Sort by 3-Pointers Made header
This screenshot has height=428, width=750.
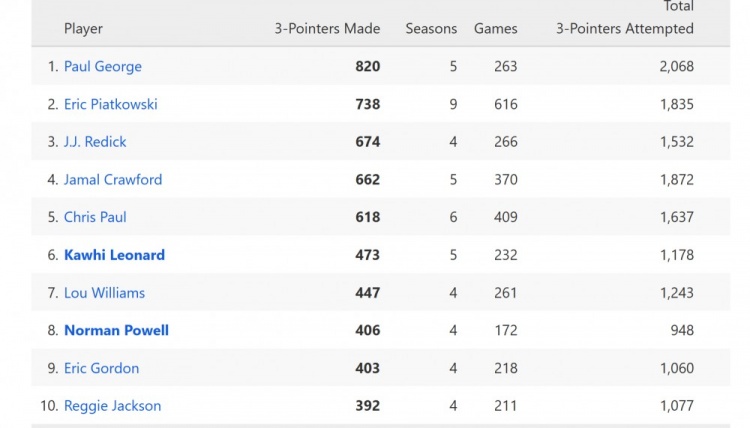coord(327,29)
